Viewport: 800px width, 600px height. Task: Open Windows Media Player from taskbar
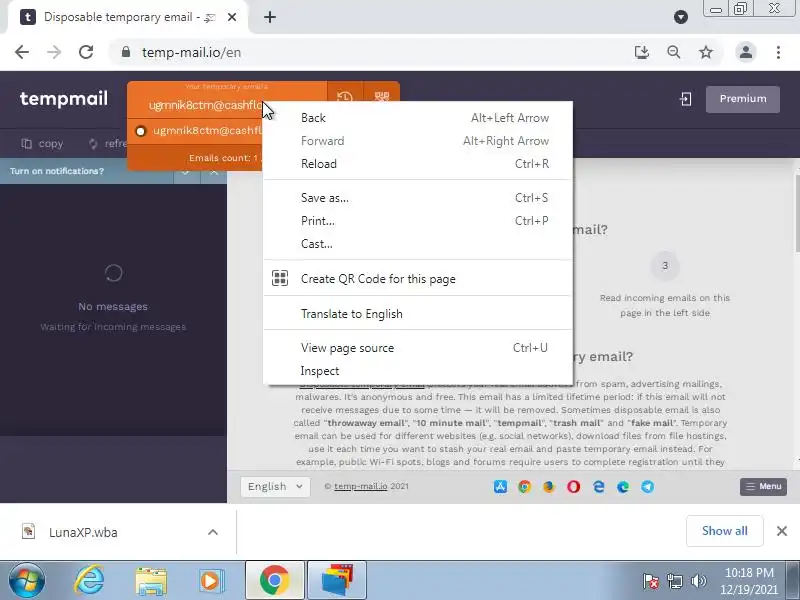211,581
